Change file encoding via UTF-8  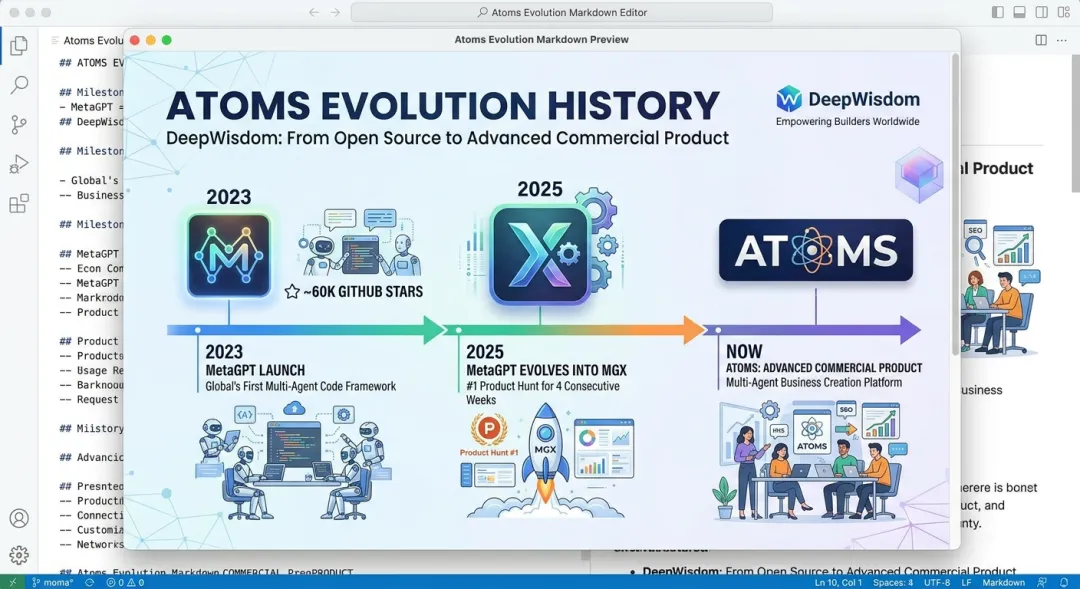pyautogui.click(x=937, y=582)
